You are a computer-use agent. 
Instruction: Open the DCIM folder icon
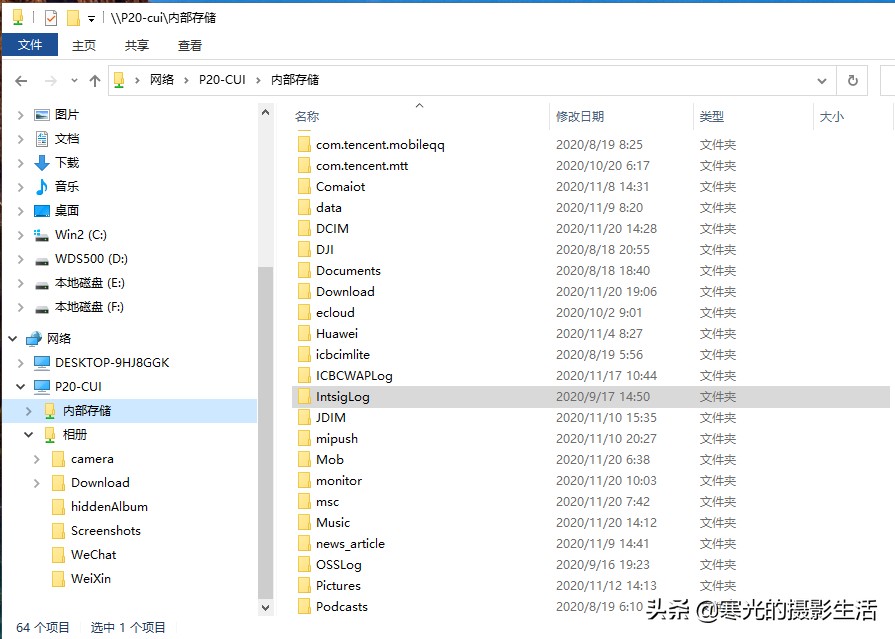306,229
